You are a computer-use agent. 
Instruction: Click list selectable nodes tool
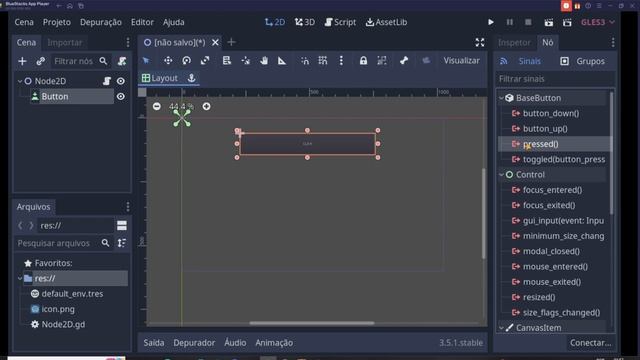click(x=227, y=61)
